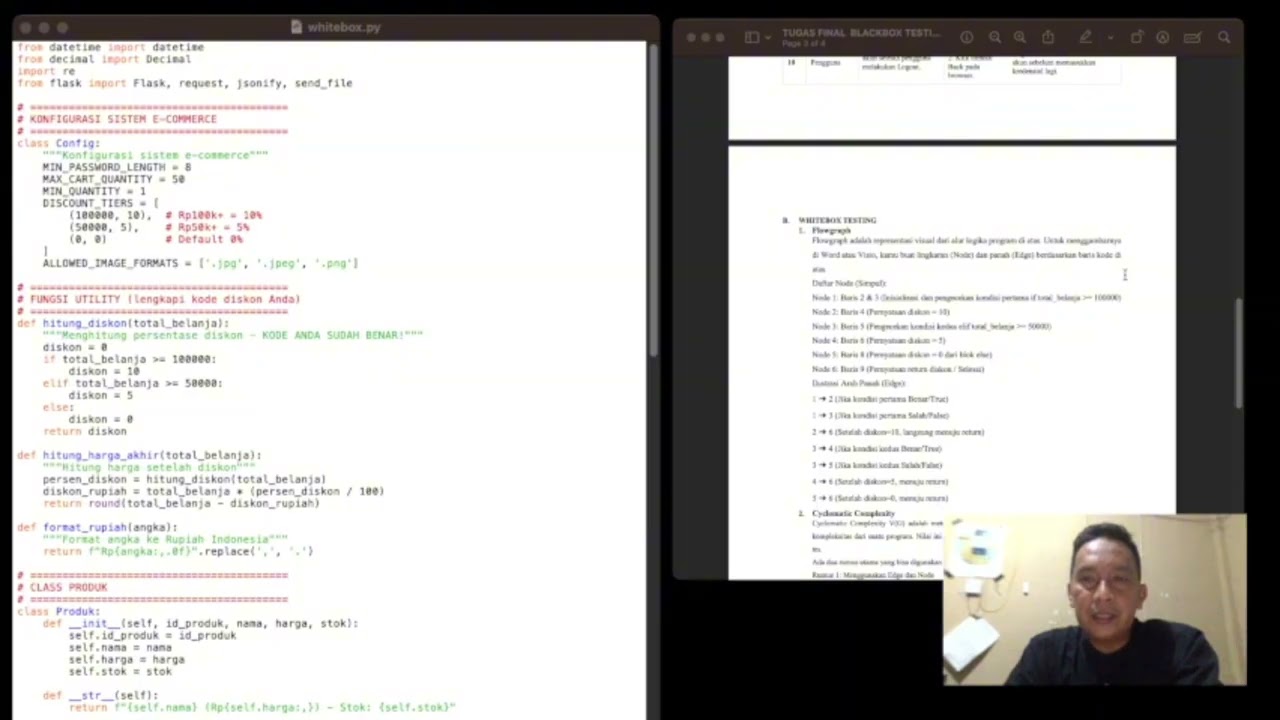This screenshot has width=1280, height=720.
Task: Rotate the page with the rotate icon
Action: click(x=1137, y=37)
